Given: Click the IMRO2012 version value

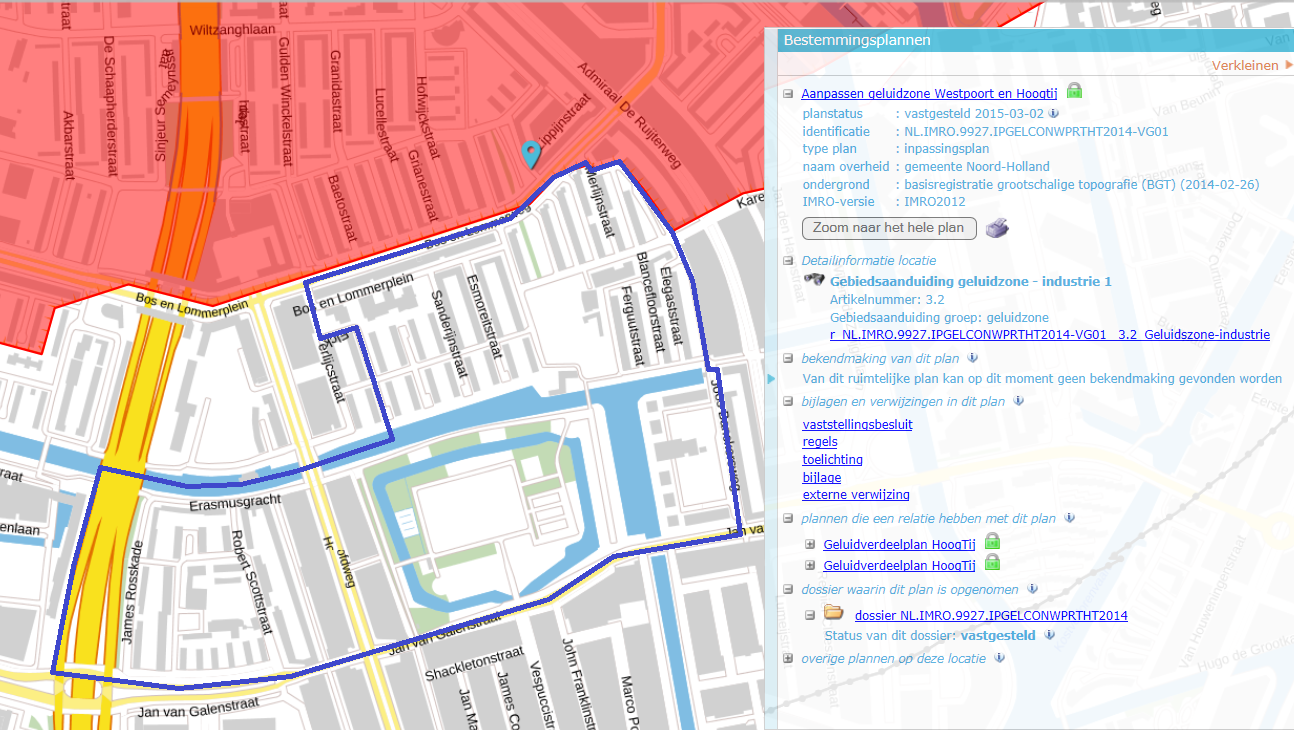Looking at the screenshot, I should 936,202.
